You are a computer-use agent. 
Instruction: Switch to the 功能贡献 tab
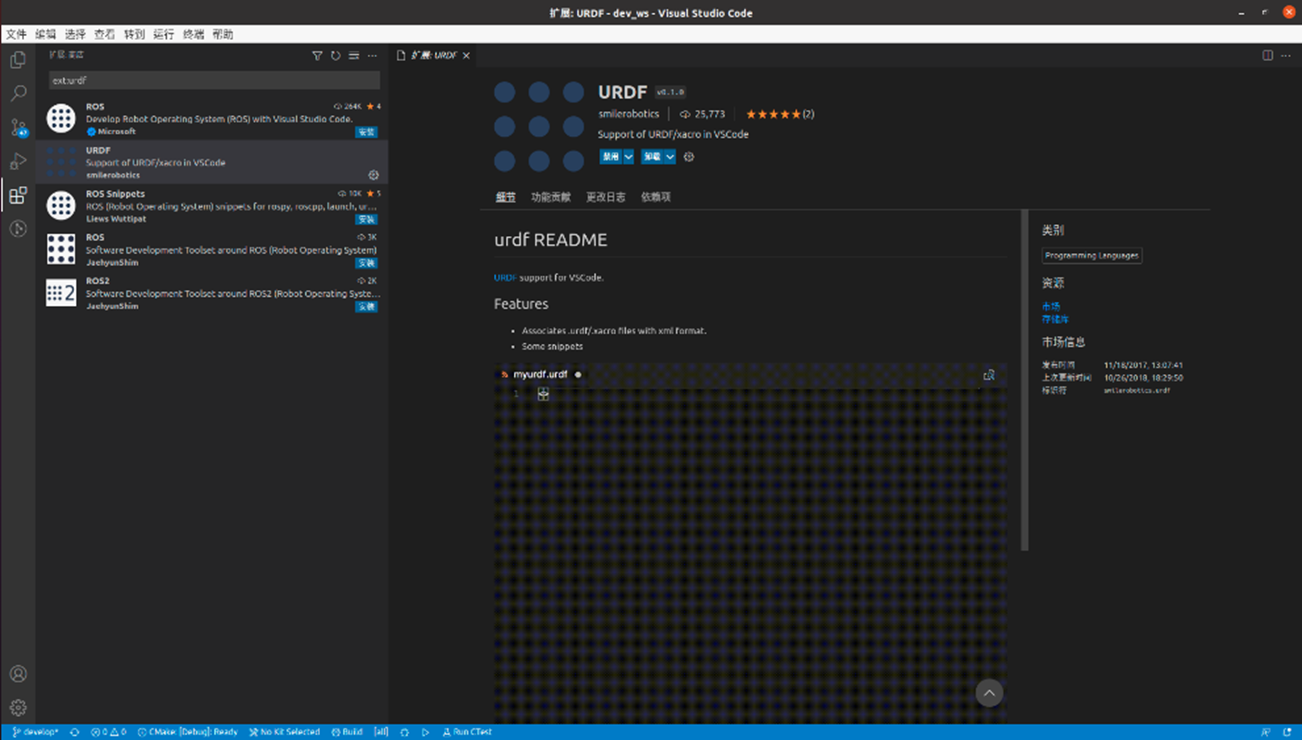pos(550,197)
